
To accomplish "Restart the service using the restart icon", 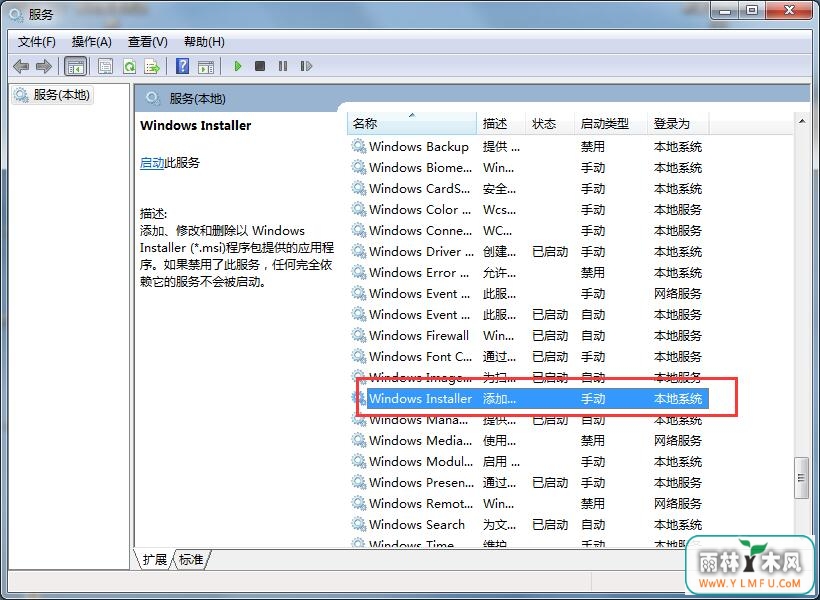I will 306,66.
